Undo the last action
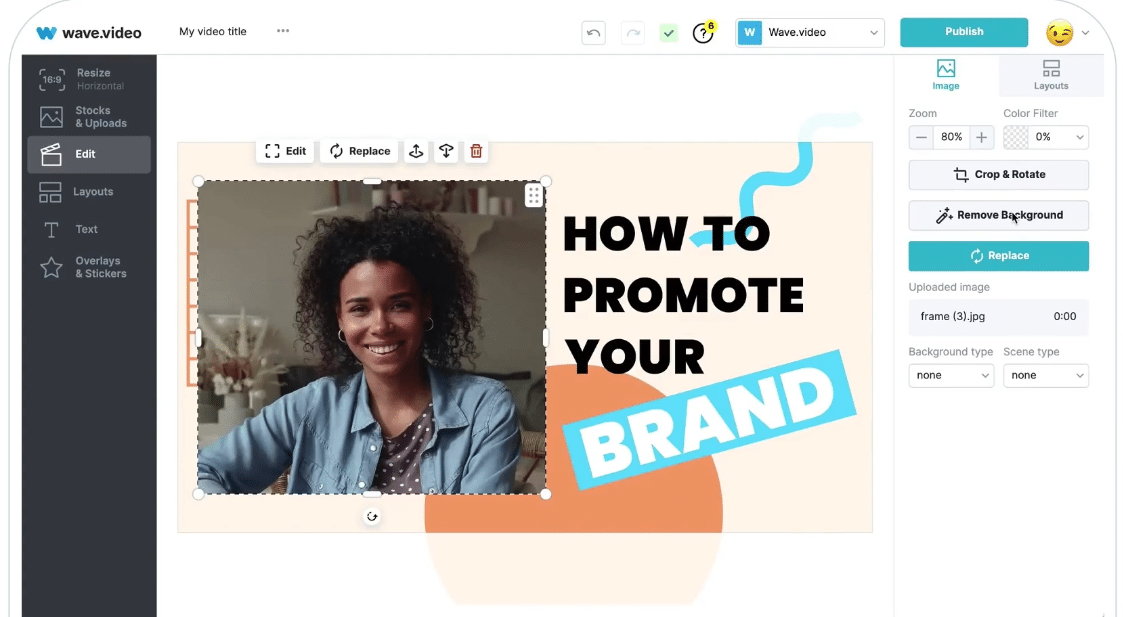The width and height of the screenshot is (1123, 617). click(594, 33)
